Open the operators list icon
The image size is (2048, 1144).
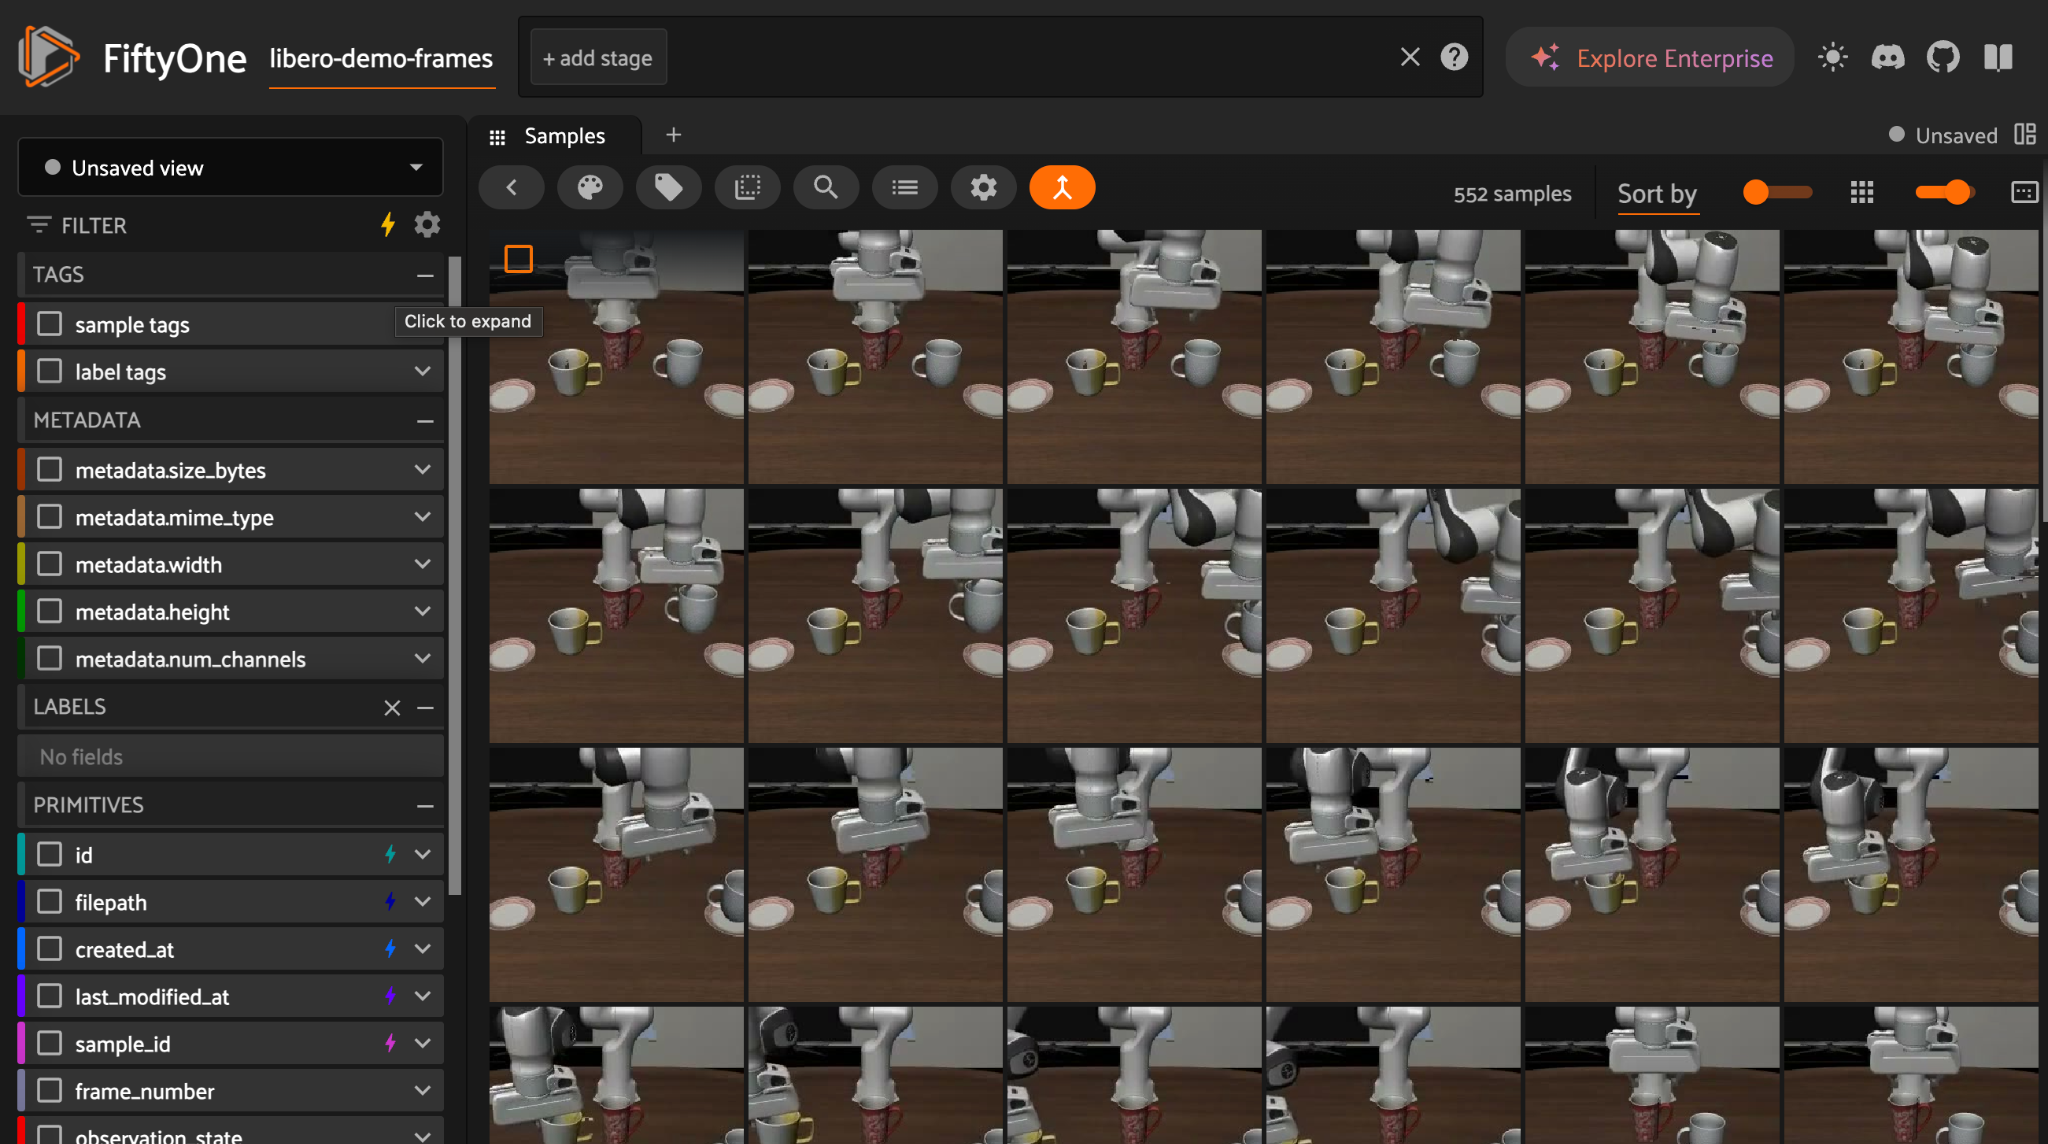coord(905,187)
